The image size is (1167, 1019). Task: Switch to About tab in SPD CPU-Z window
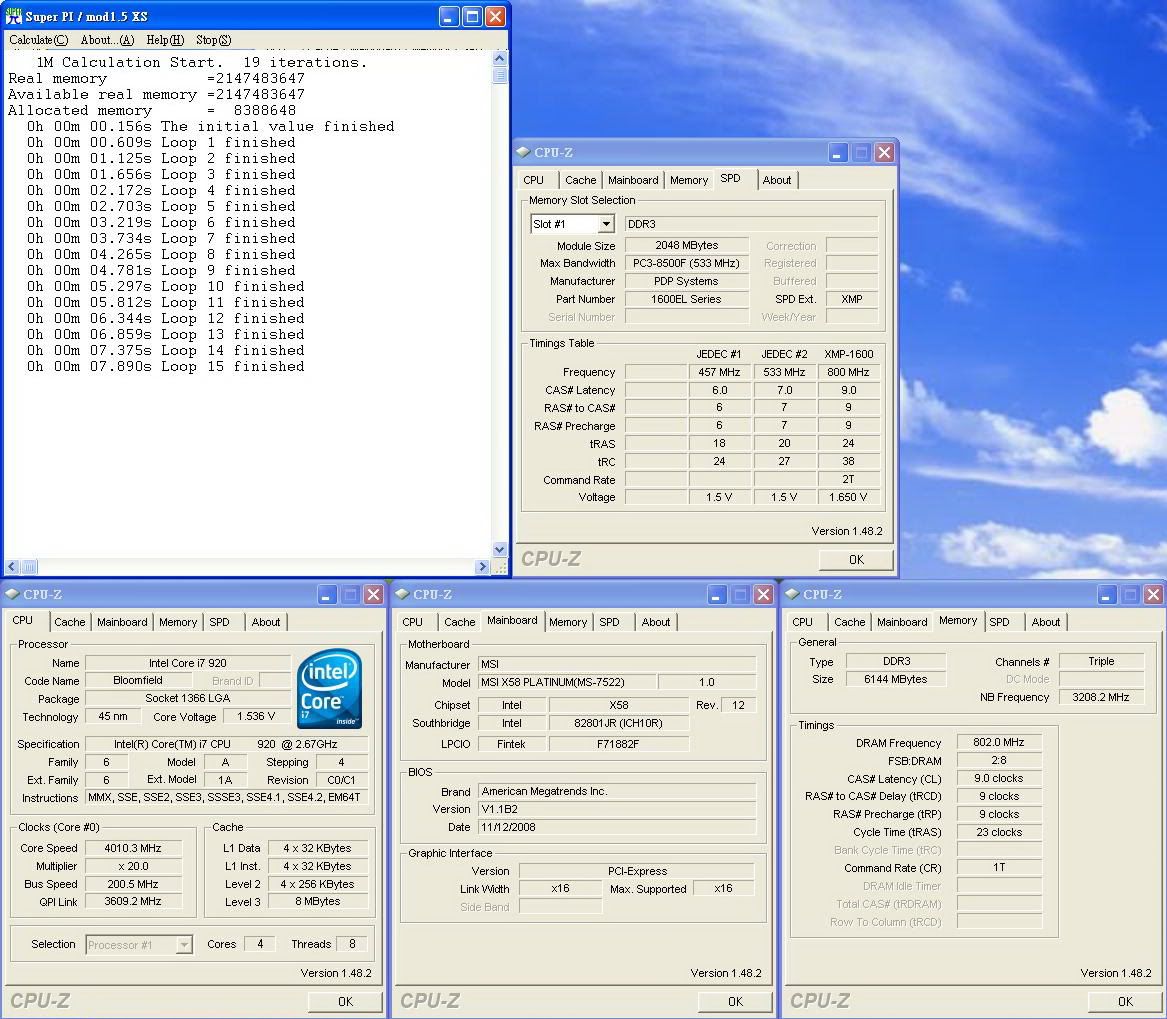coord(777,180)
